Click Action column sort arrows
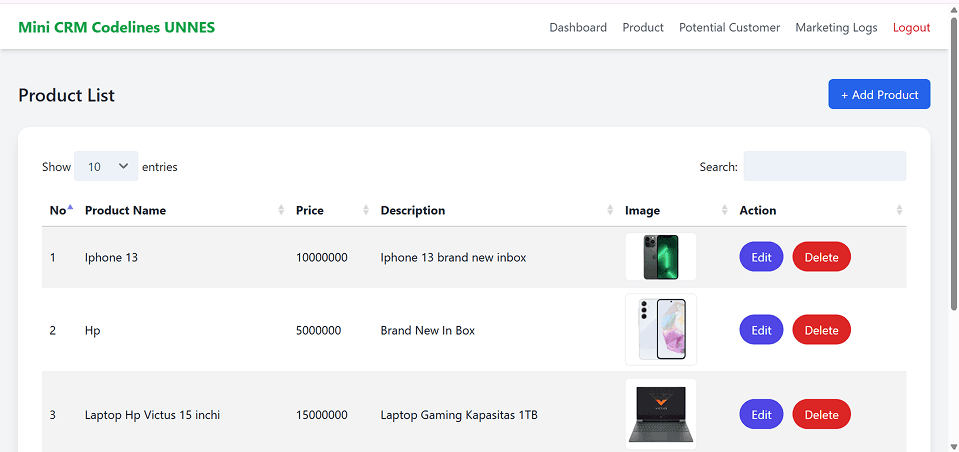 899,210
